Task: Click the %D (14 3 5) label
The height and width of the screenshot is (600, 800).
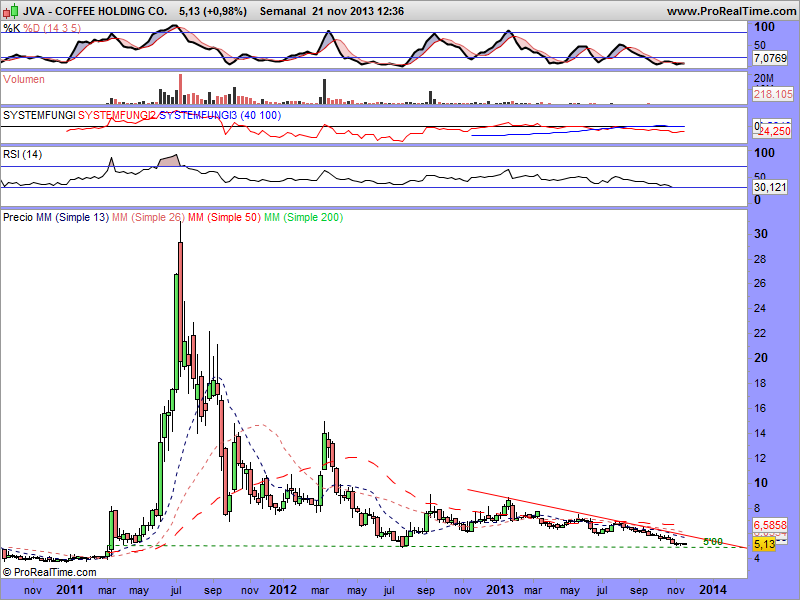Action: 52,28
